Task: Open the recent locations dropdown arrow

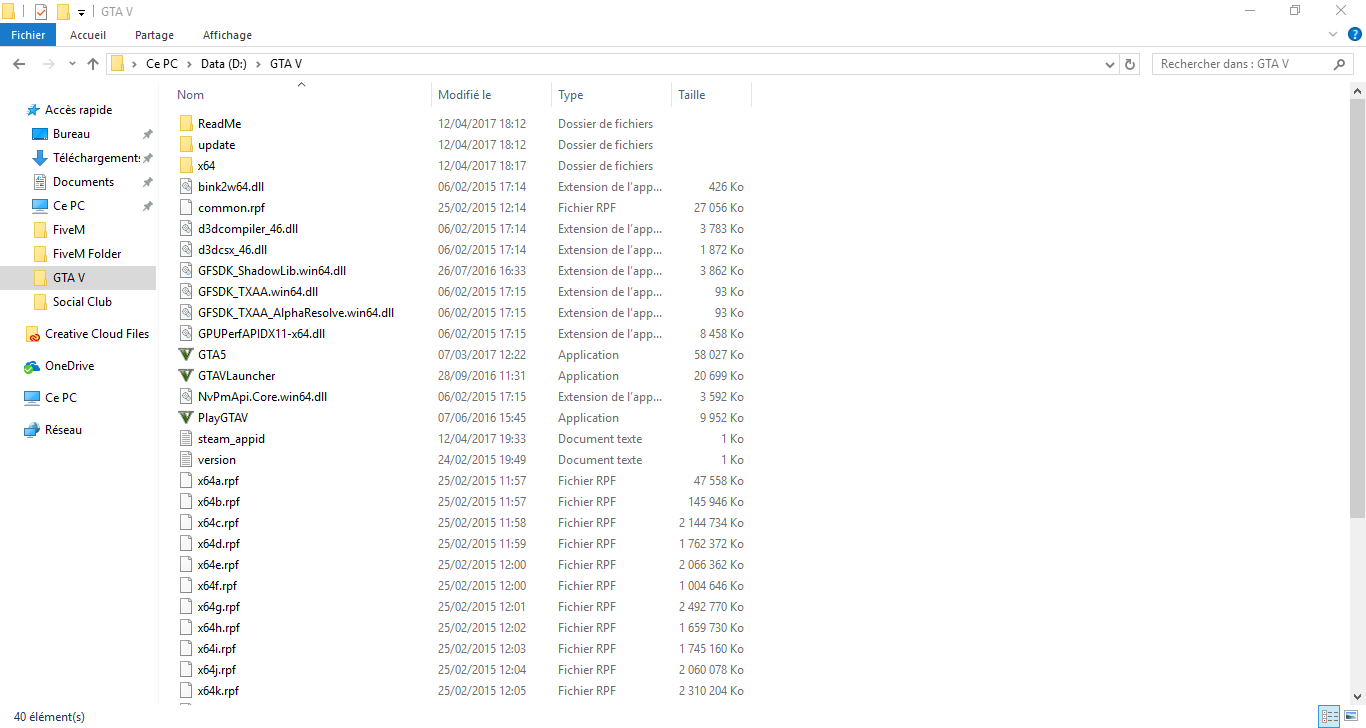Action: coord(72,64)
